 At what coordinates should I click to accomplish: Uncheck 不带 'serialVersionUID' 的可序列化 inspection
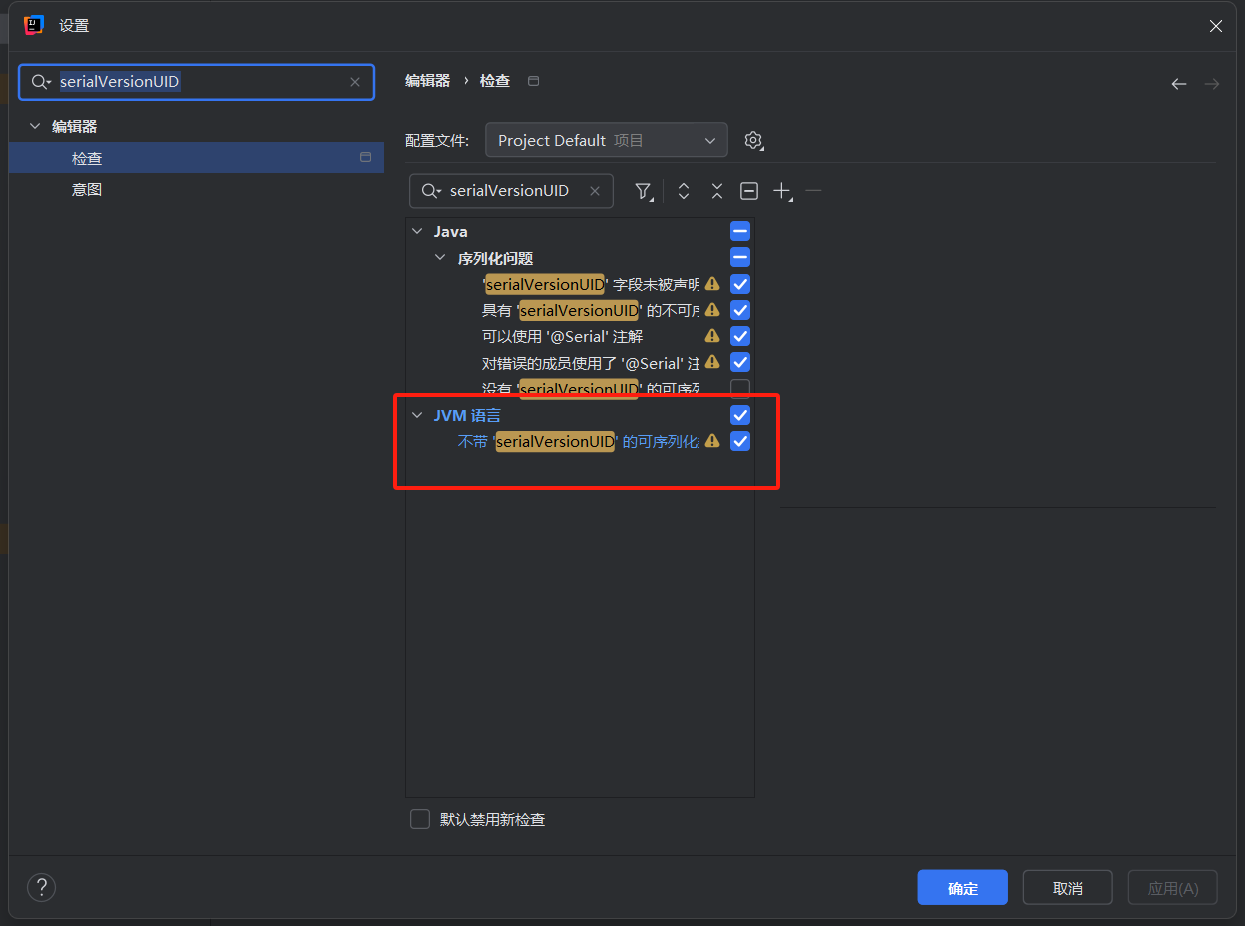point(740,441)
